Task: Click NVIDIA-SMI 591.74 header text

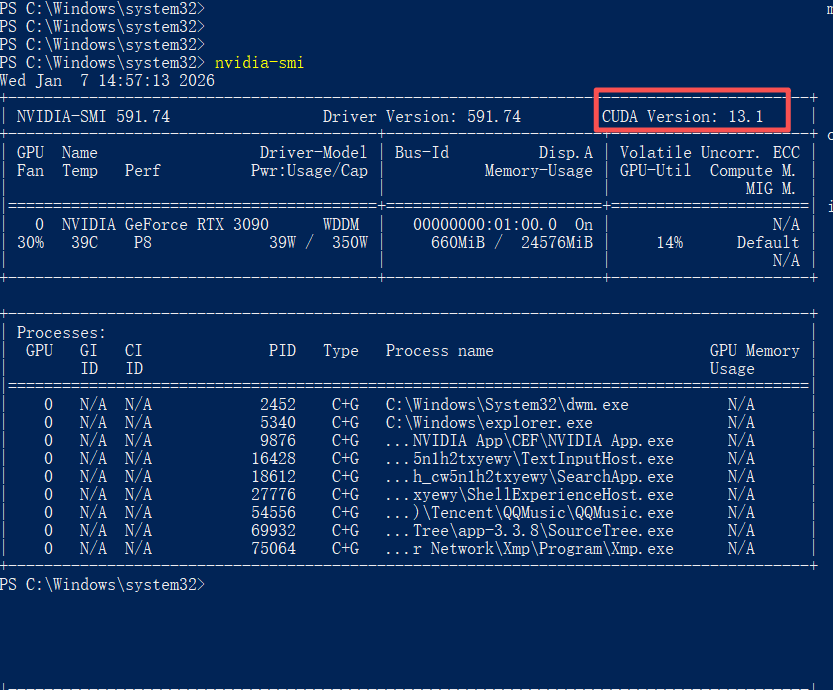Action: pos(93,116)
